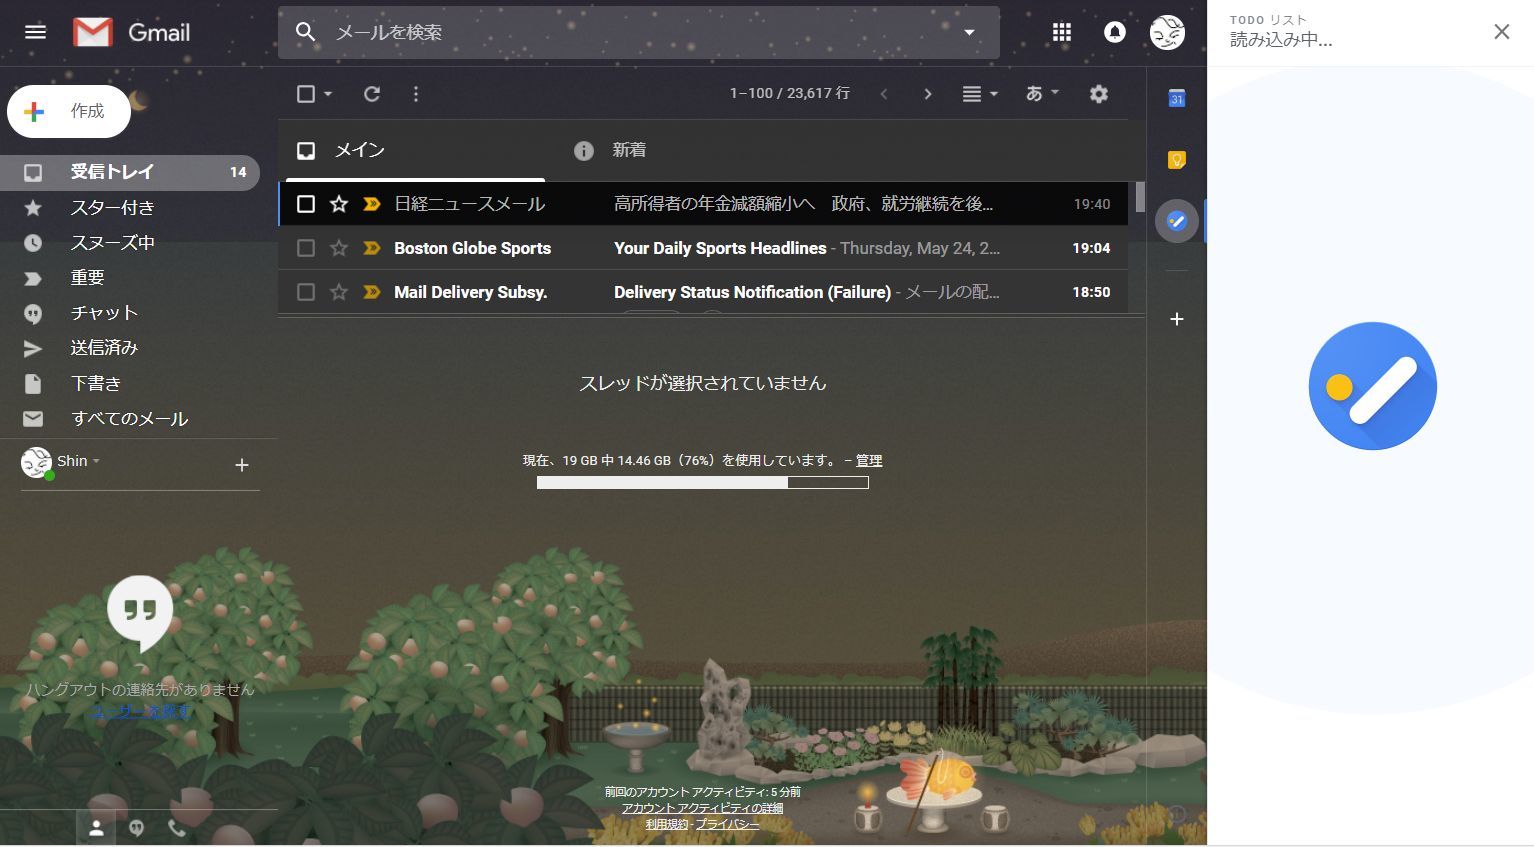
Task: Open the Google apps grid
Action: (x=1062, y=32)
